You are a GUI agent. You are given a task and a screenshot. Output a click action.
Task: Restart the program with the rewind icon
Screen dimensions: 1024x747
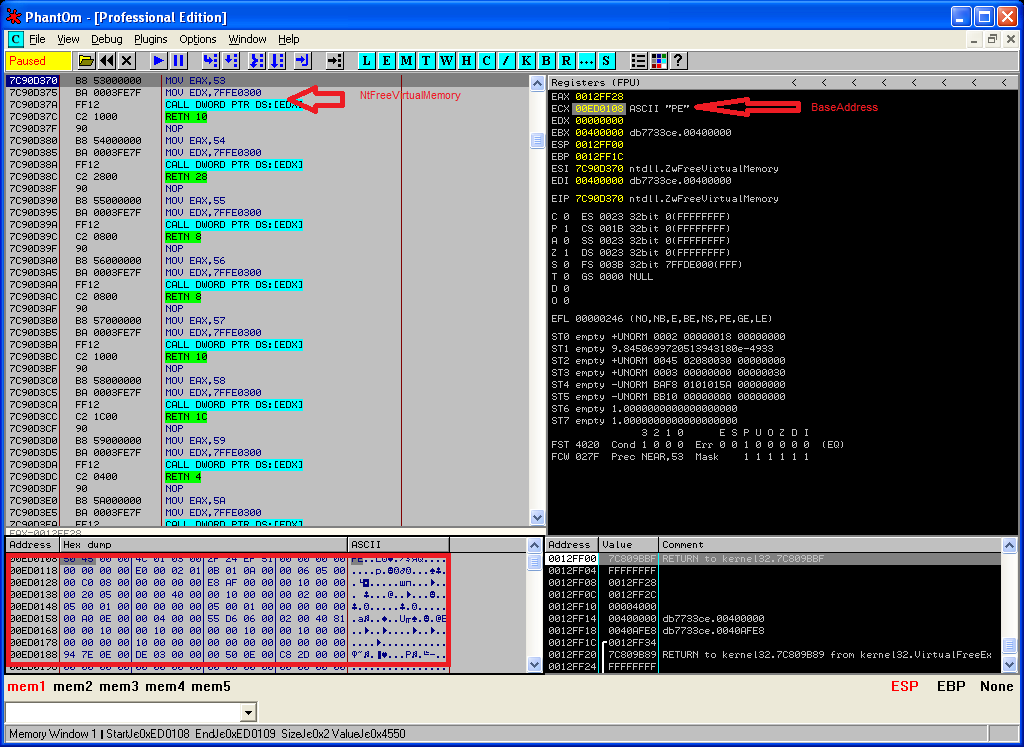click(106, 61)
